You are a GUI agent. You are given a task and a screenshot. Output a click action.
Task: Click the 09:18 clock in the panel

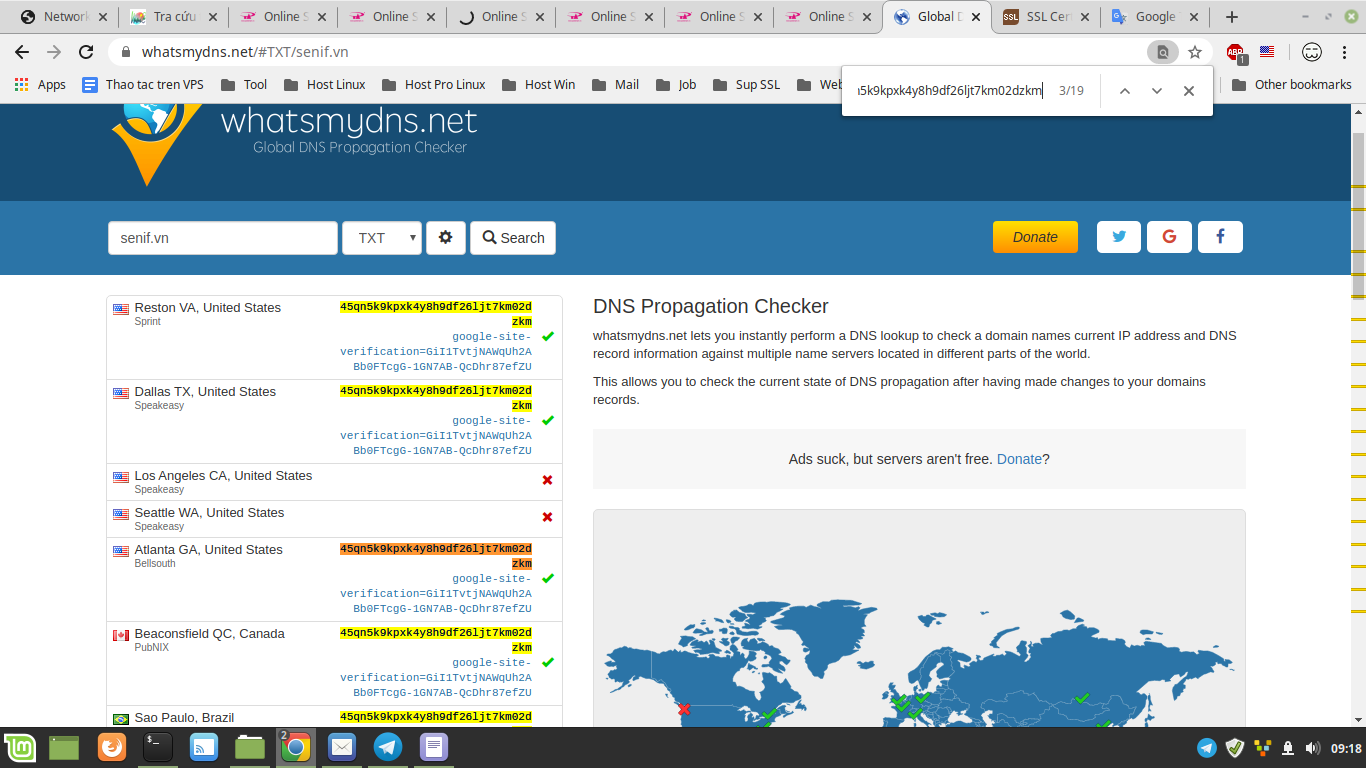pos(1347,748)
